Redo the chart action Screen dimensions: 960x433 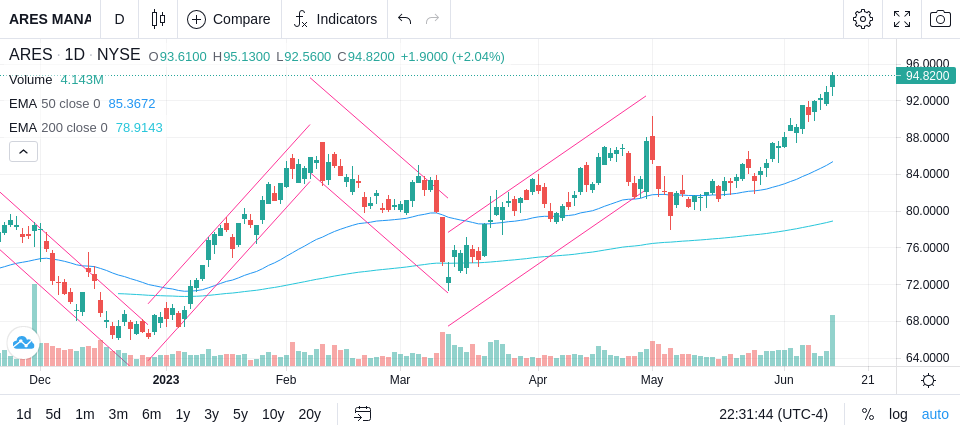tap(433, 19)
